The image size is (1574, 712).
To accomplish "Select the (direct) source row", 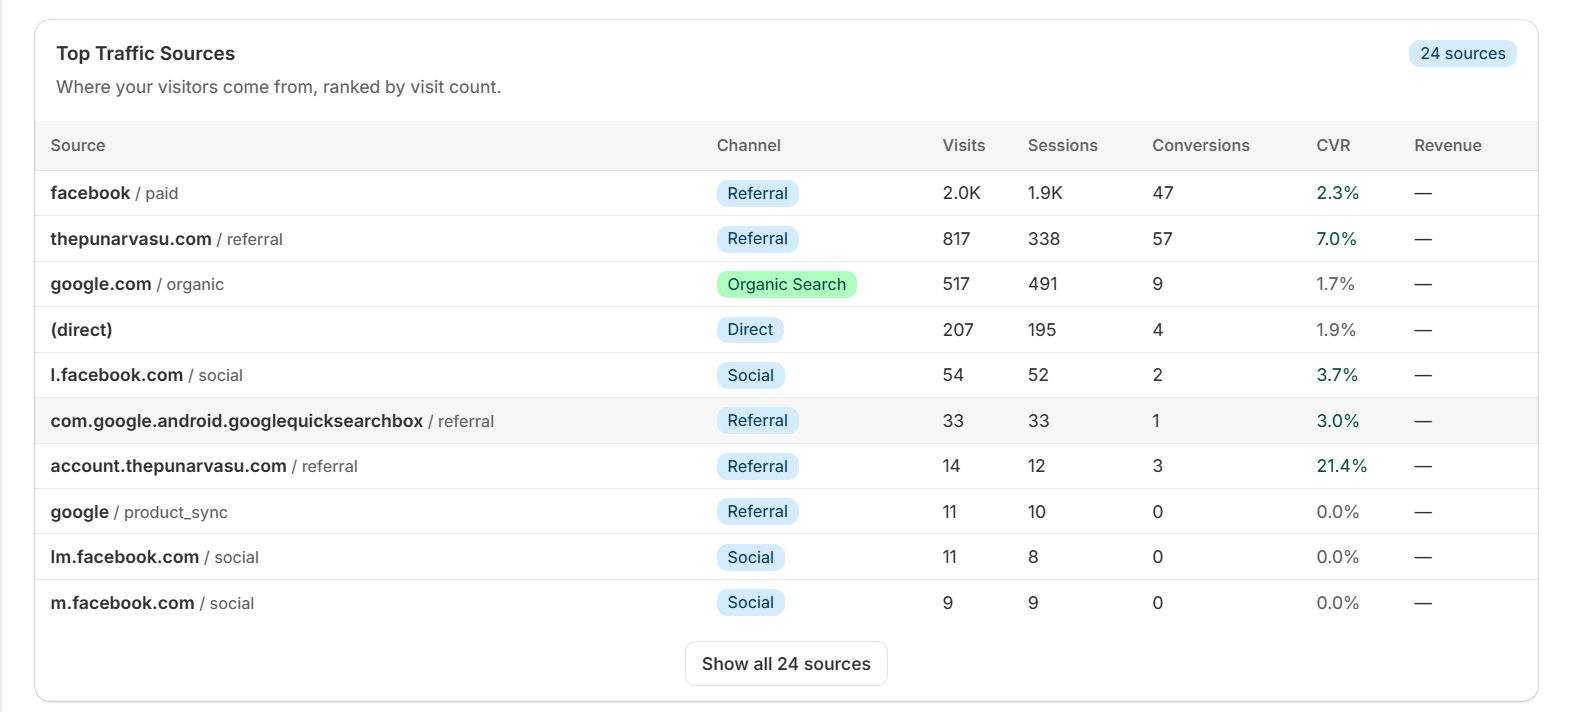I will [x=82, y=330].
